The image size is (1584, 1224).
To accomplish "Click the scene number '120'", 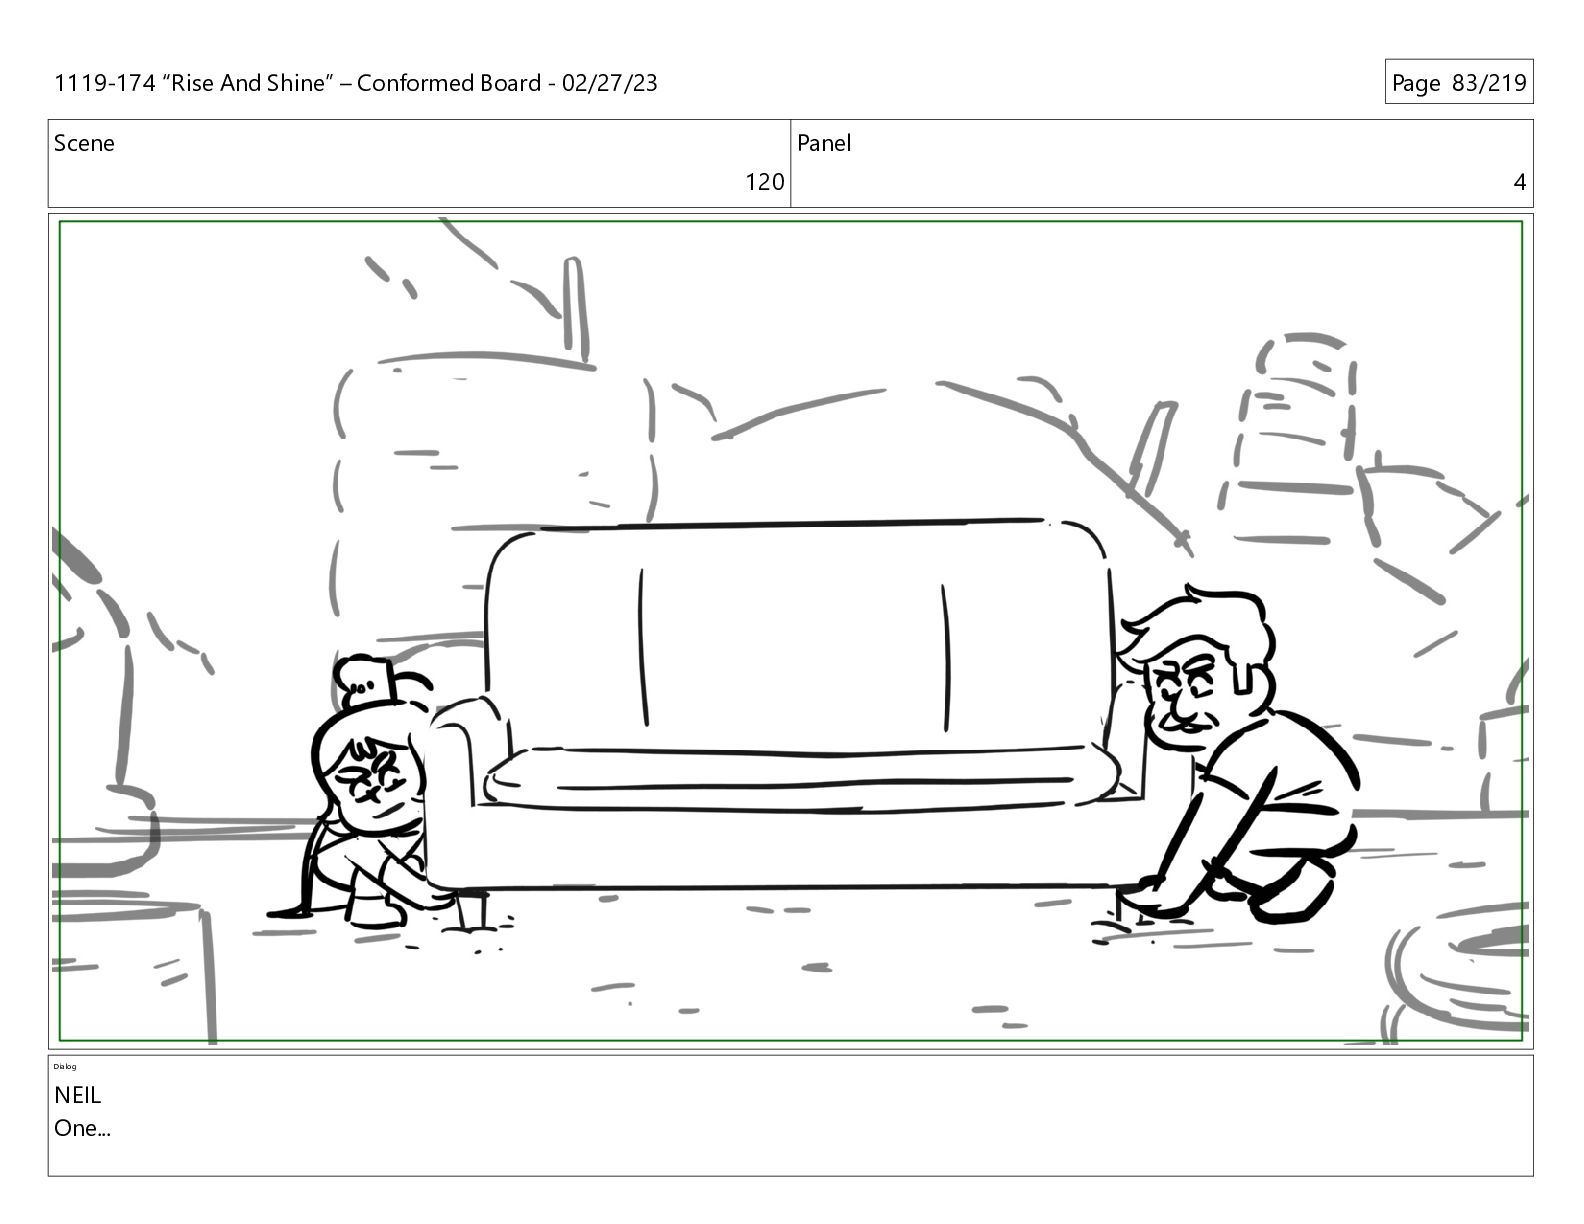I will 765,182.
